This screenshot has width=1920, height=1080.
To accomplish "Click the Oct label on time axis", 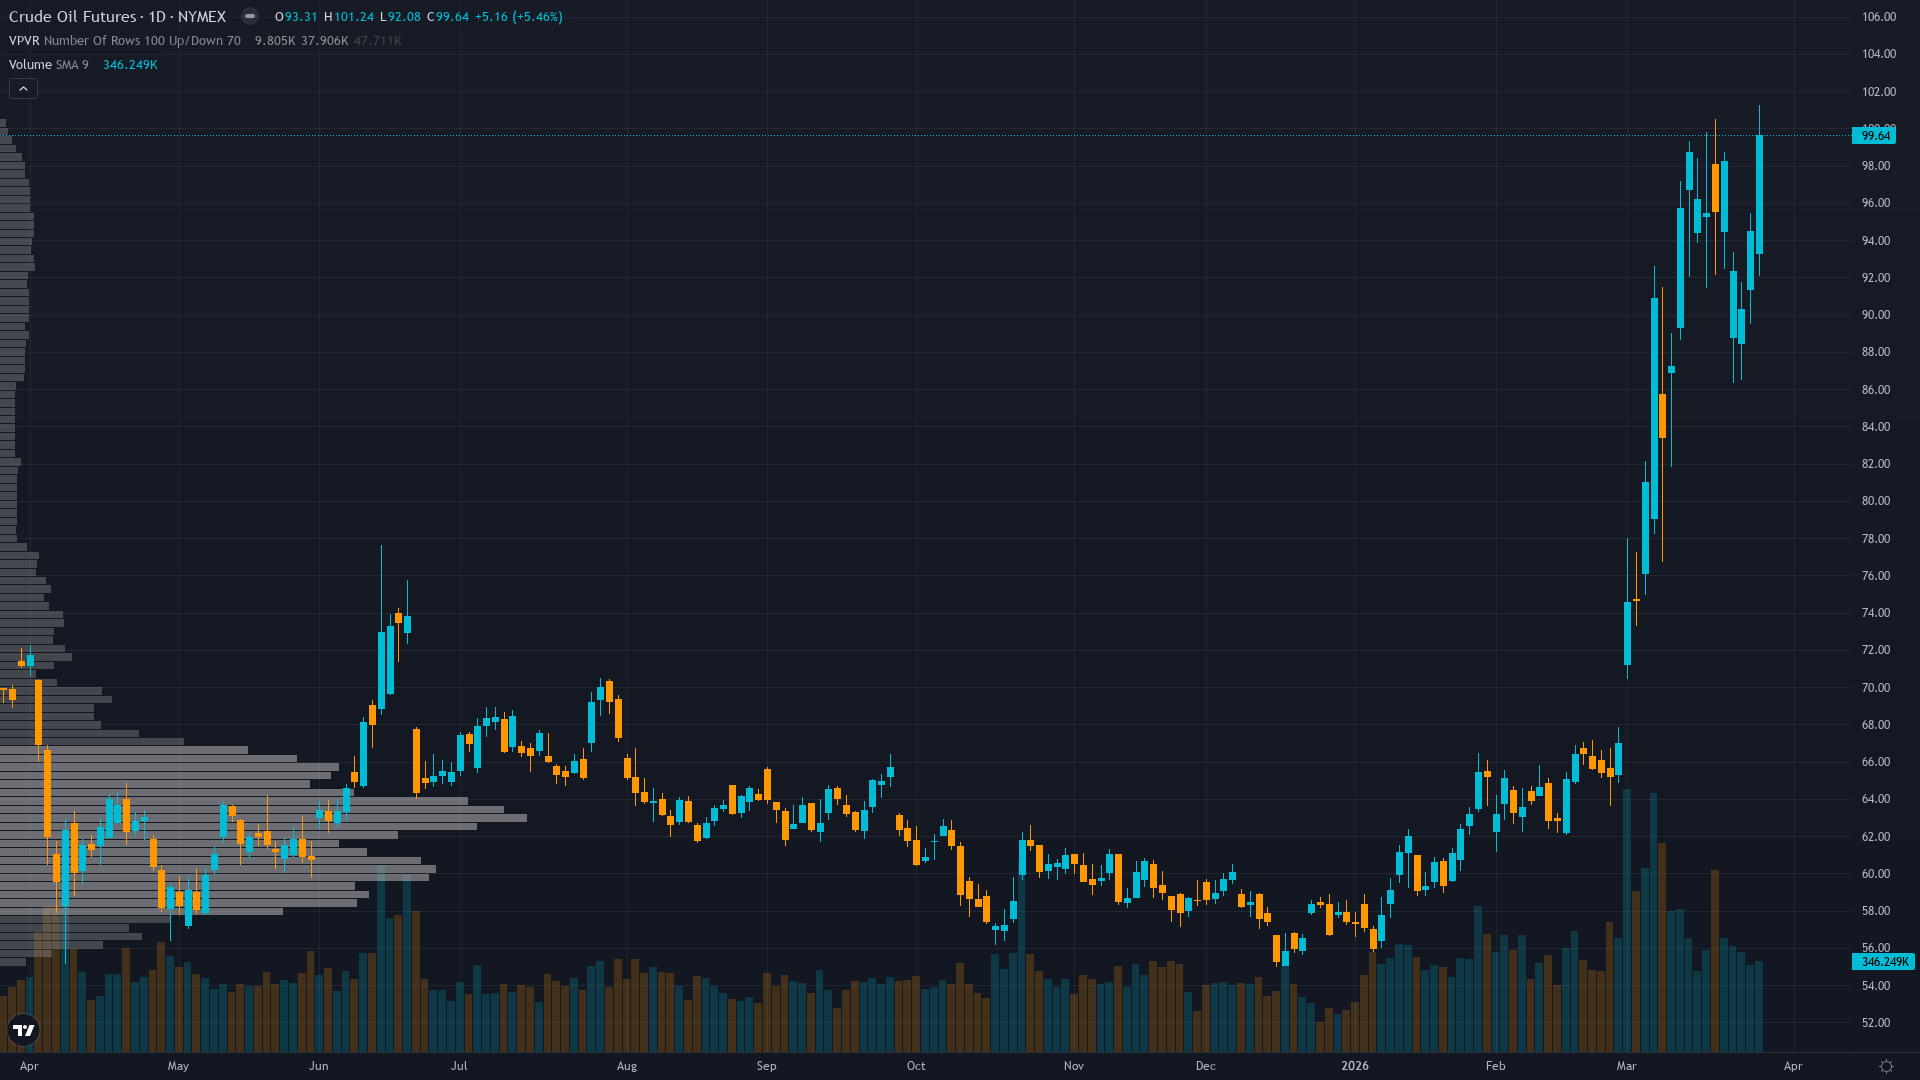I will (916, 1066).
